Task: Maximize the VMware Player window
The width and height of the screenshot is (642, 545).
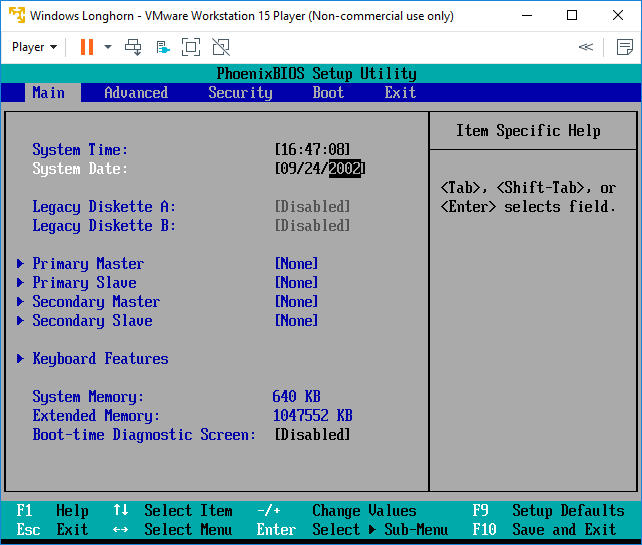Action: point(572,16)
